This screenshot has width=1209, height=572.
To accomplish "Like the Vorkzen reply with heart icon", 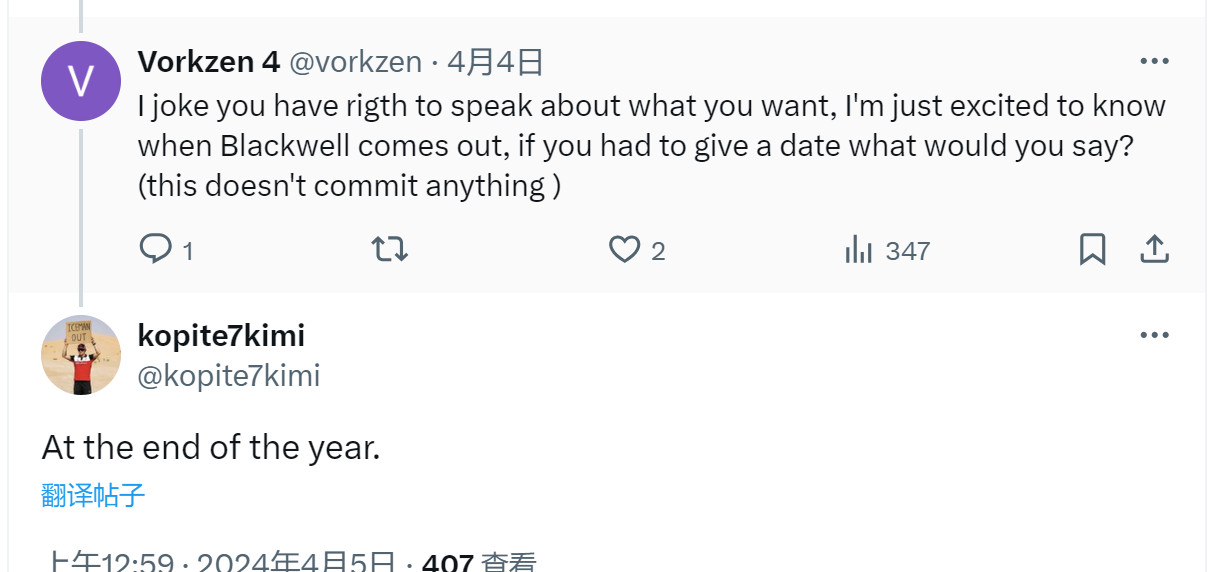I will click(x=624, y=249).
